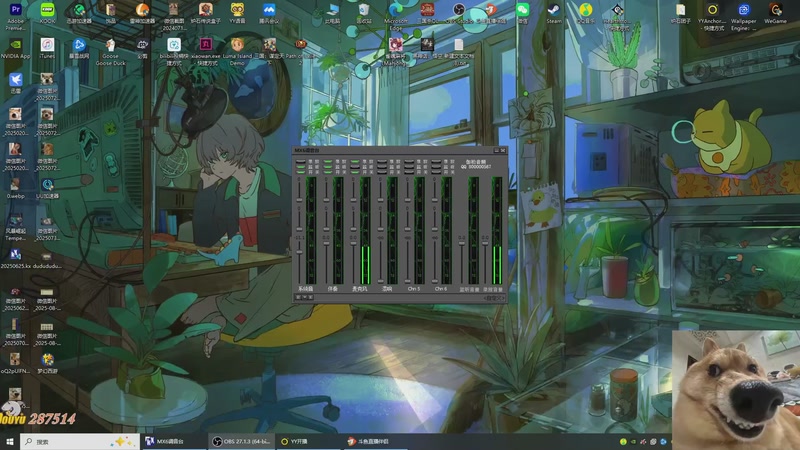Viewport: 800px width, 450px height.
Task: Click the 录音音量 recording volume fader
Action: point(485,243)
